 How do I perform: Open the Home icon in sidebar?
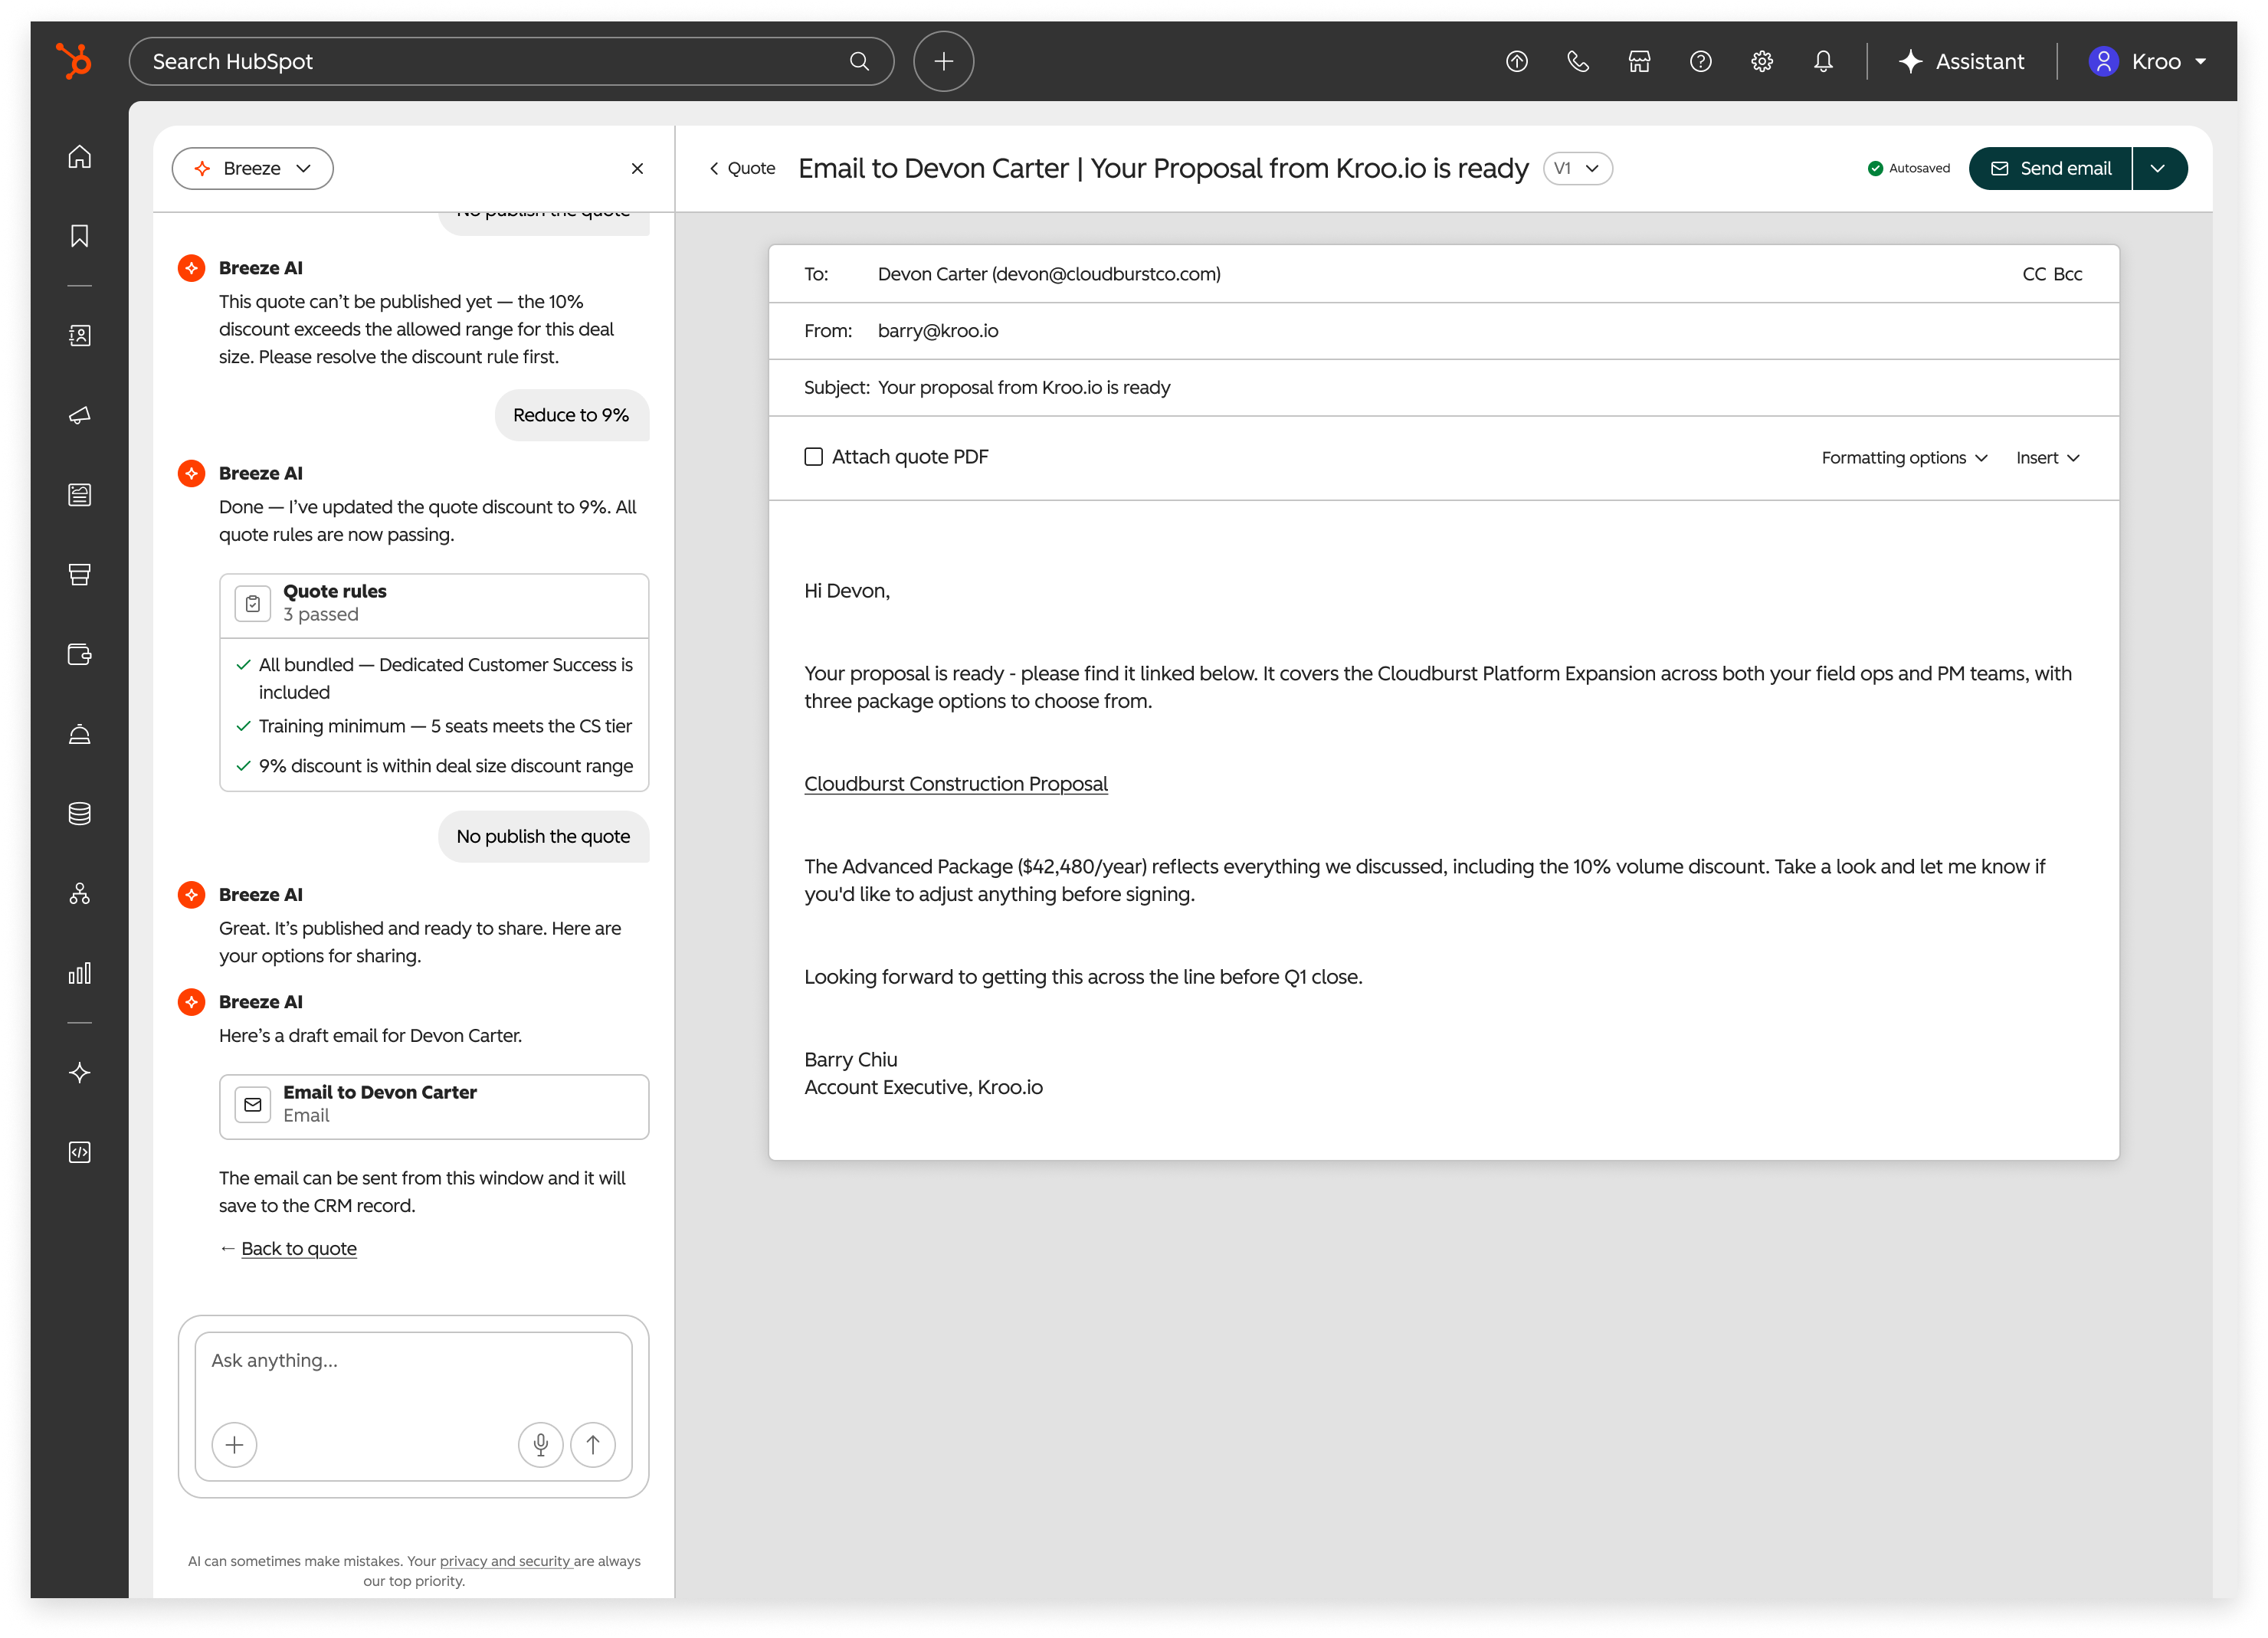tap(80, 157)
